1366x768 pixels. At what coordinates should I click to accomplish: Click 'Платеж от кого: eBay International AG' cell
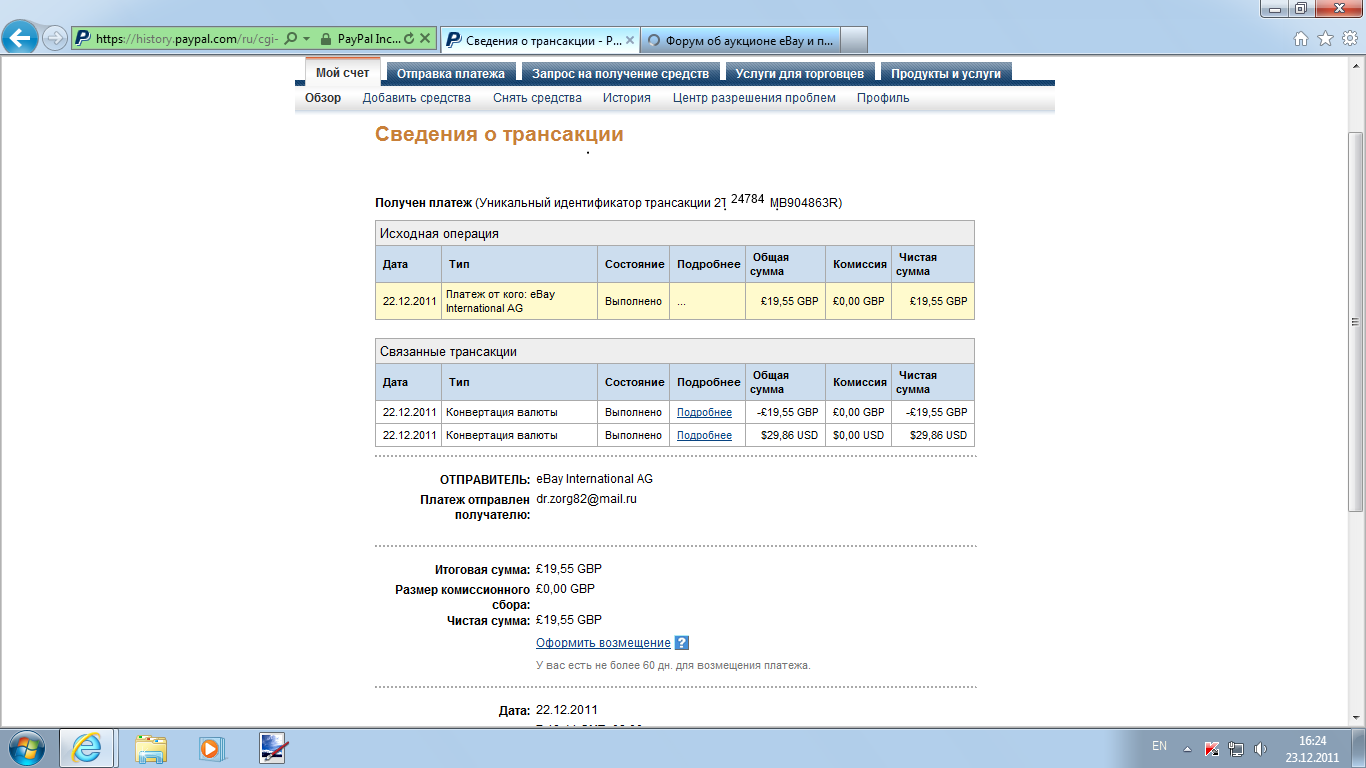click(x=519, y=301)
